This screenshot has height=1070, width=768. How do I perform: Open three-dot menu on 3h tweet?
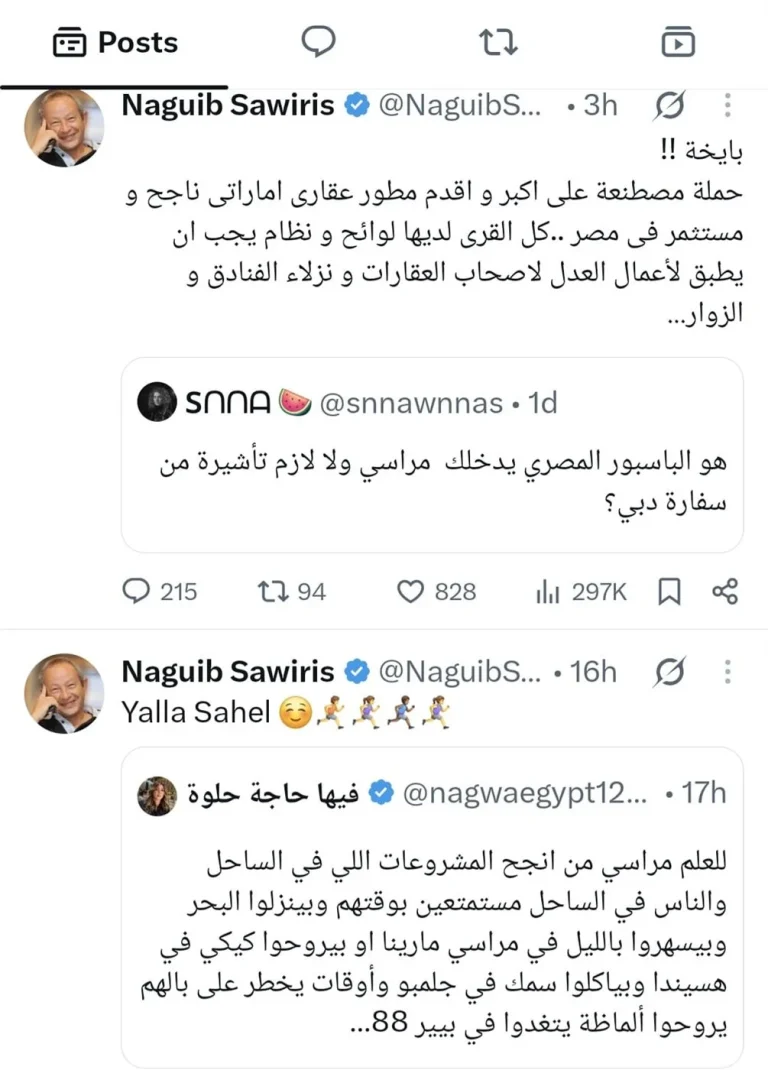click(x=728, y=105)
